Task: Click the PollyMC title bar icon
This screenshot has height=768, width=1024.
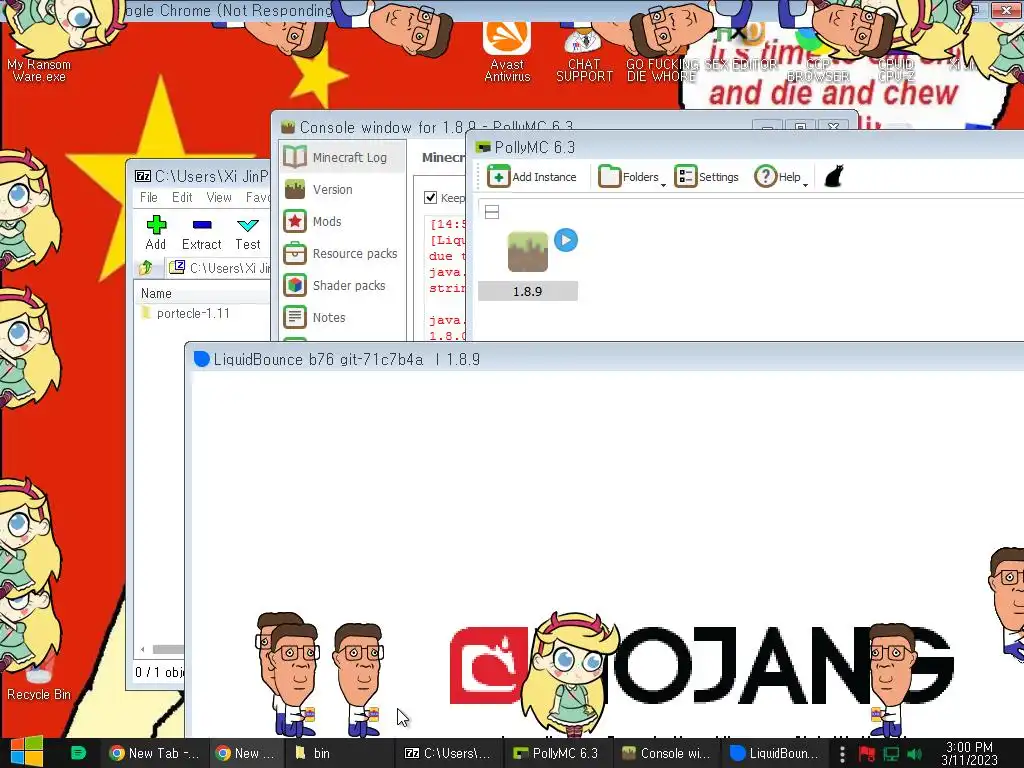Action: [x=483, y=147]
